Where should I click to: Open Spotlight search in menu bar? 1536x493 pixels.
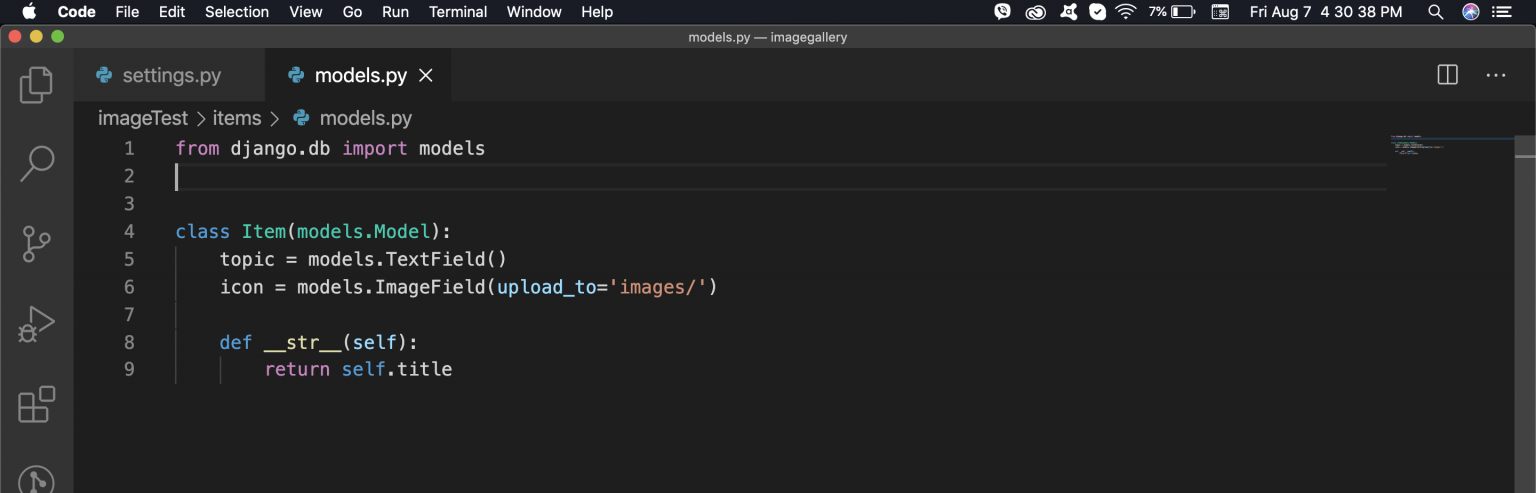[x=1436, y=12]
